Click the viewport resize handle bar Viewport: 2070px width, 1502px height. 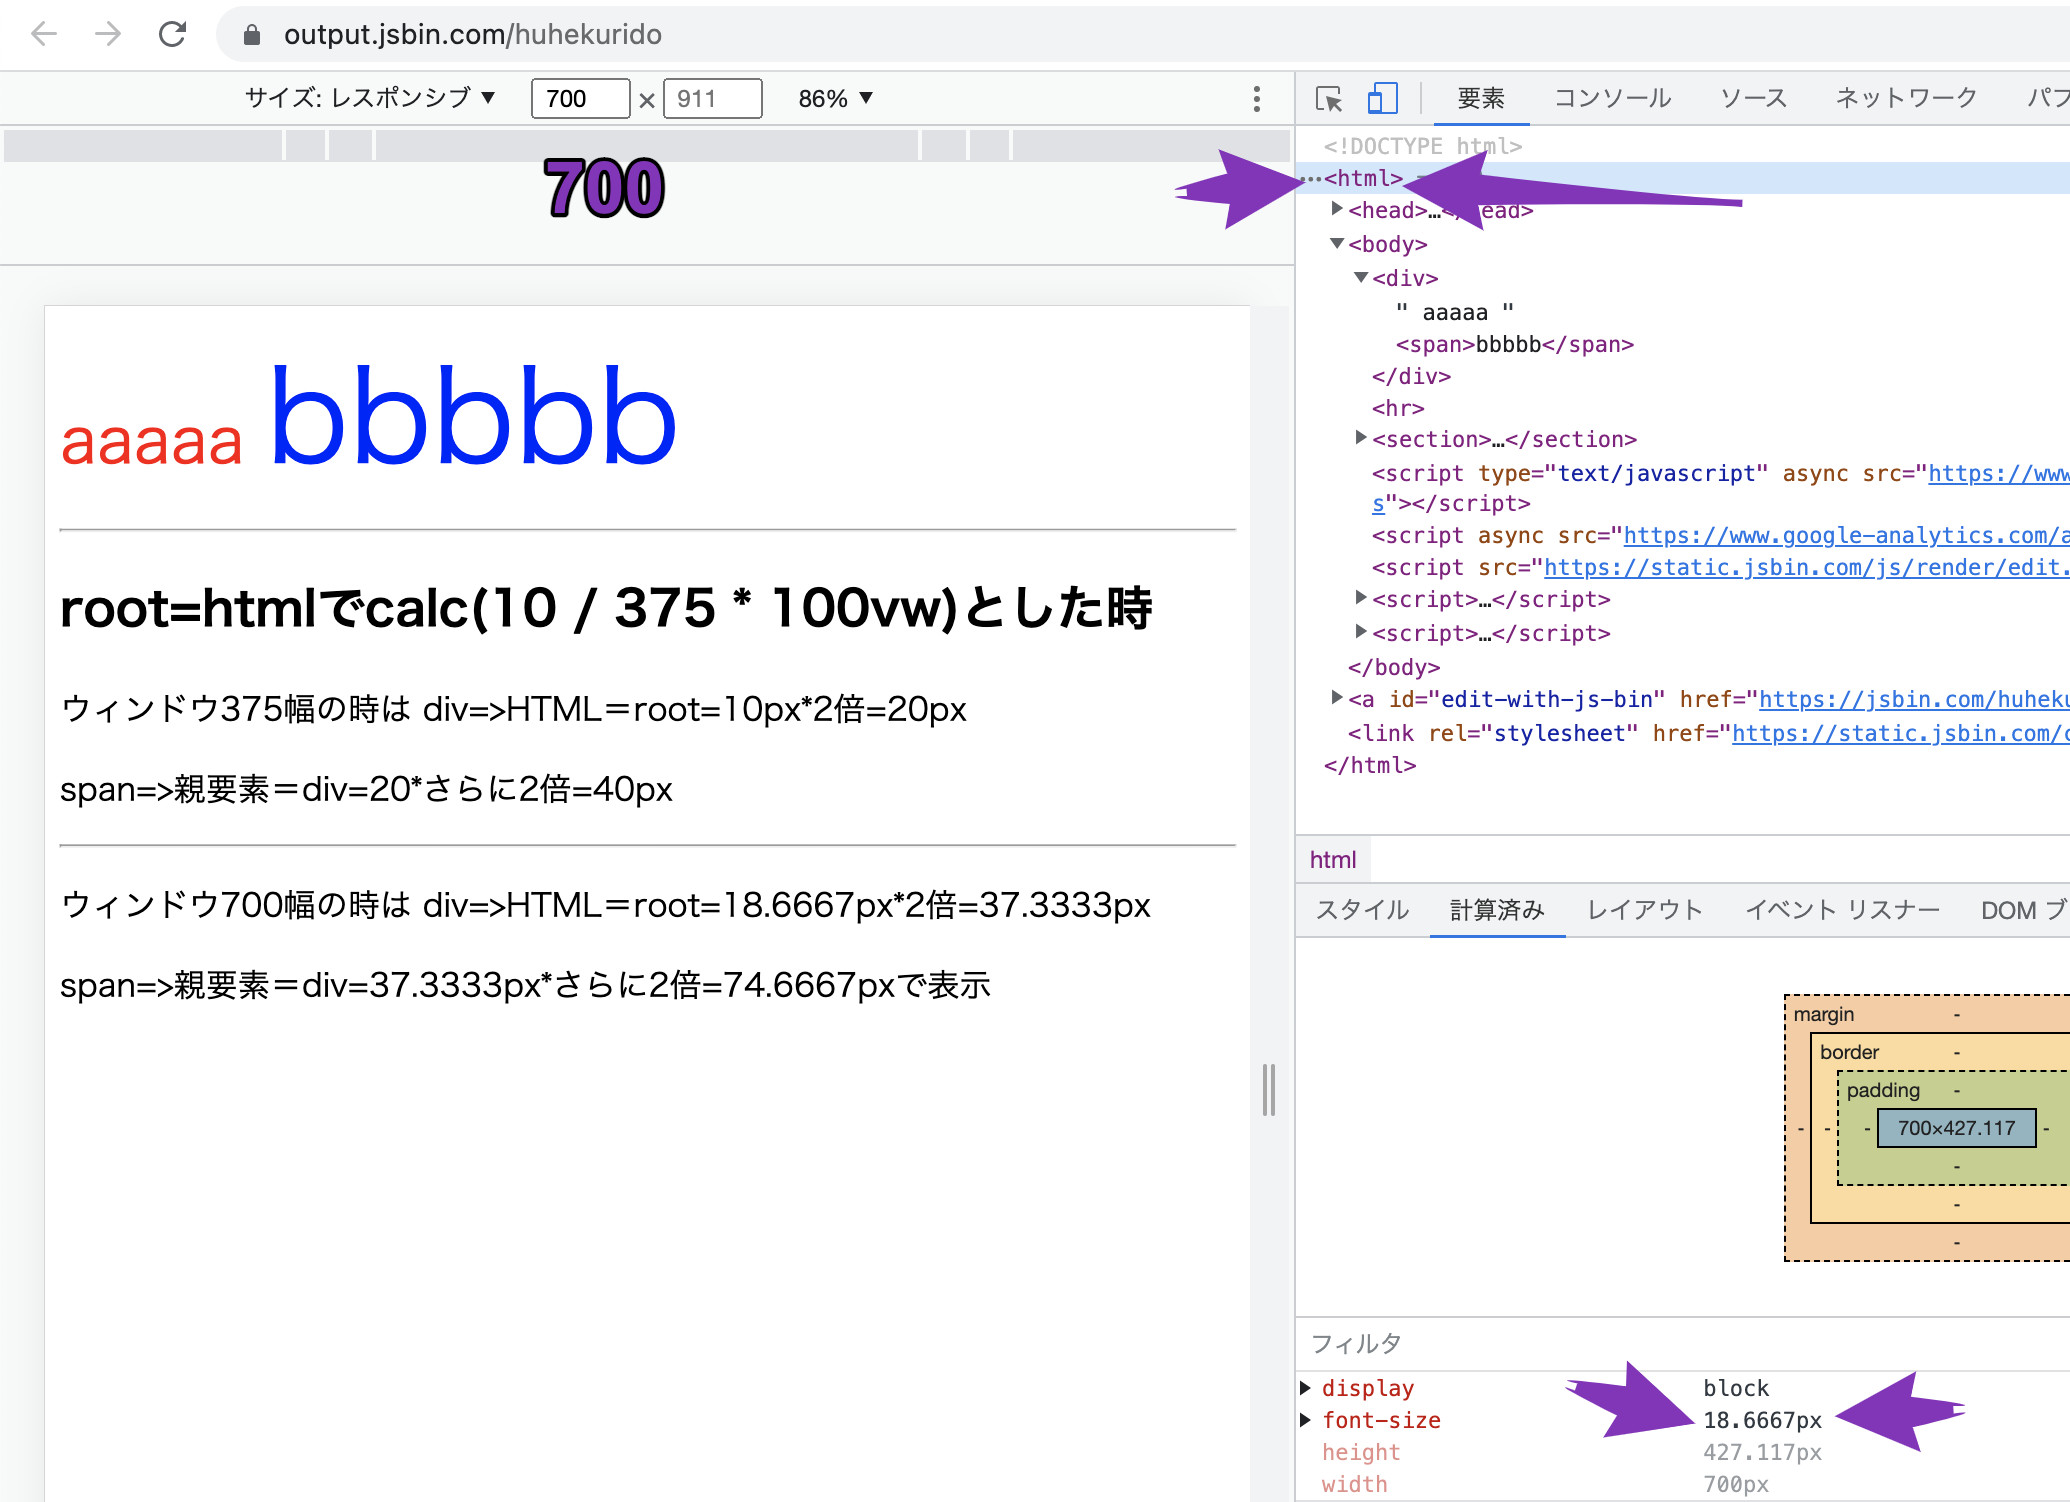pyautogui.click(x=1269, y=1090)
